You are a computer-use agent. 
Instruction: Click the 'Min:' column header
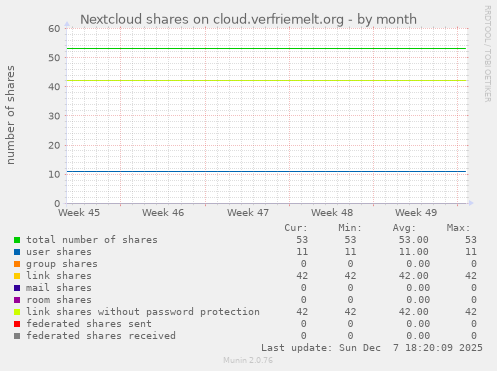[x=350, y=228]
